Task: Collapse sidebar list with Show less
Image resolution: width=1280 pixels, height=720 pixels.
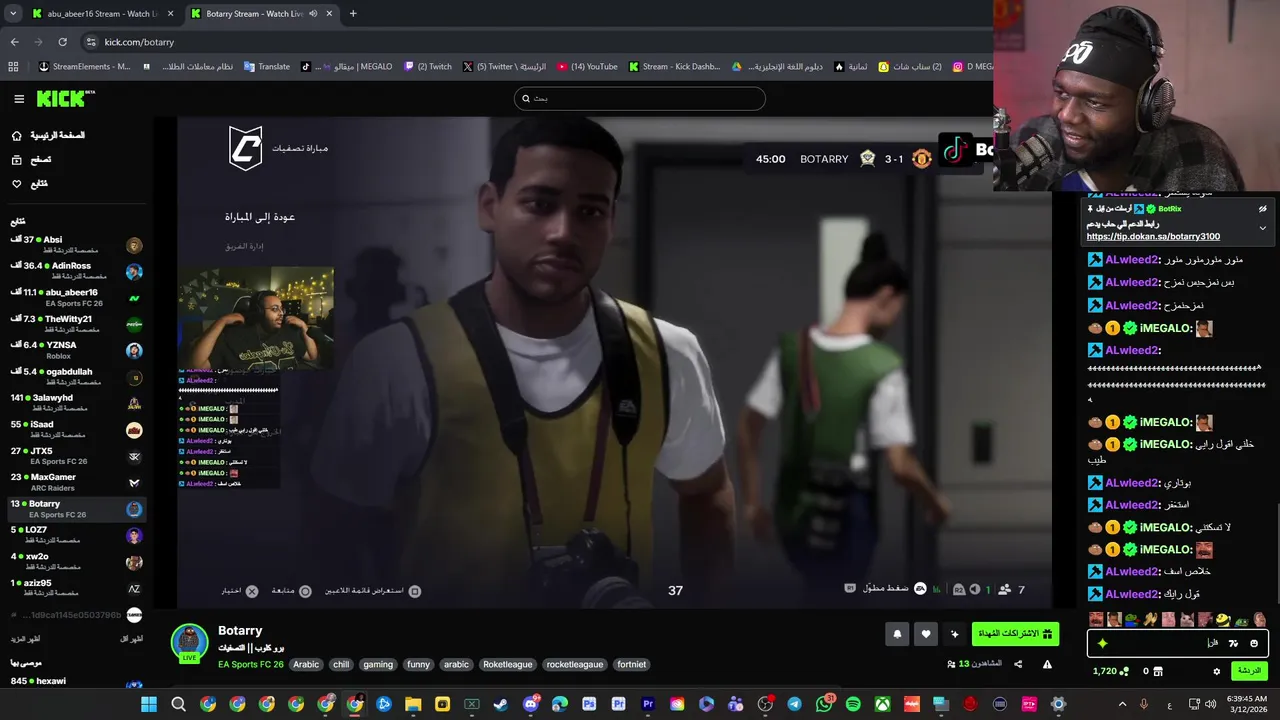Action: point(132,639)
